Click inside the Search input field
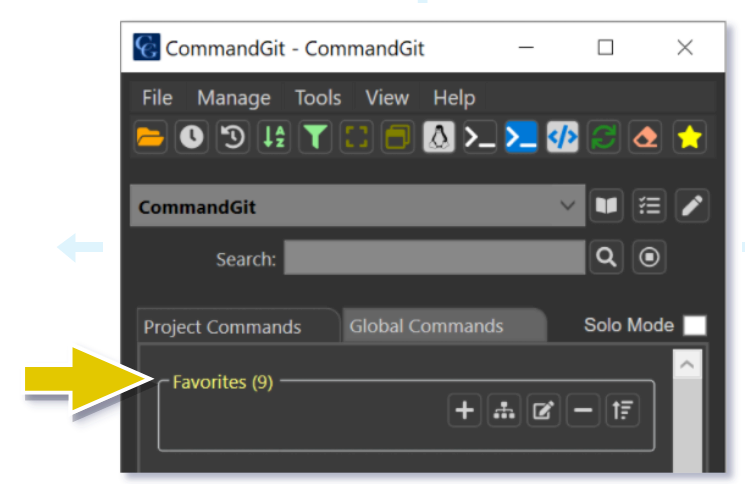Viewport: 745px width, 484px height. (434, 258)
